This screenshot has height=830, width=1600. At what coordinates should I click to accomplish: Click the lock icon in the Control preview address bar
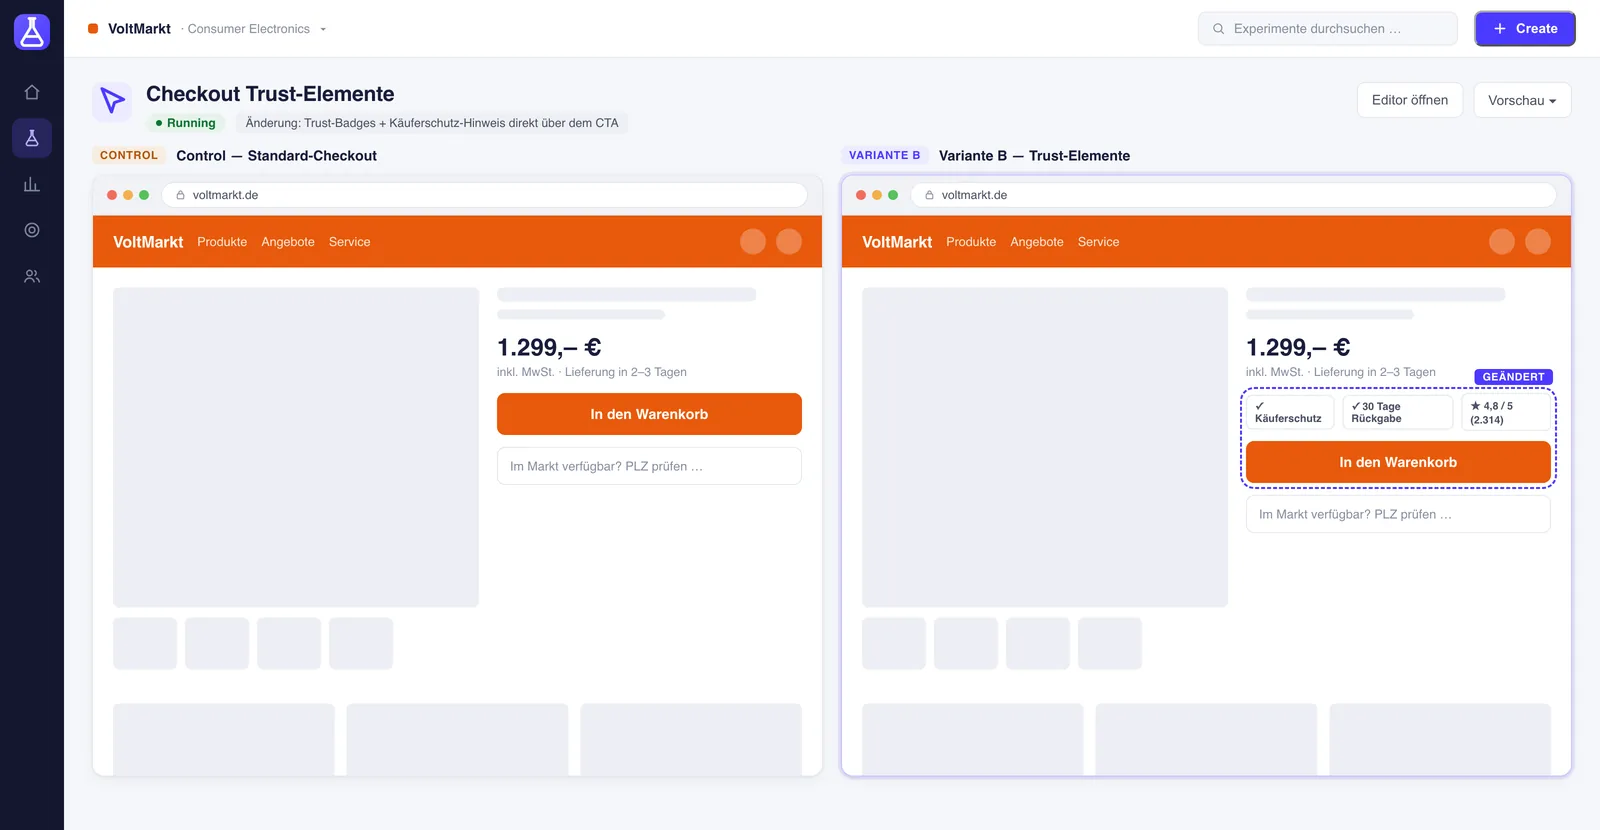pos(181,195)
